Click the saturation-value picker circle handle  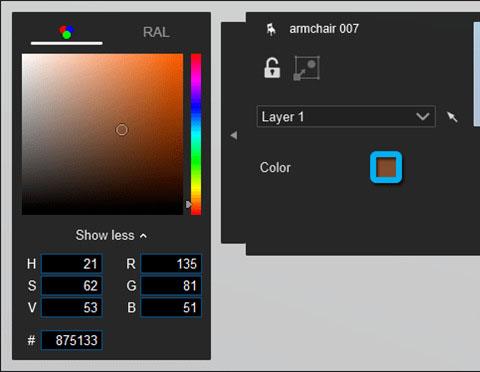[x=121, y=130]
